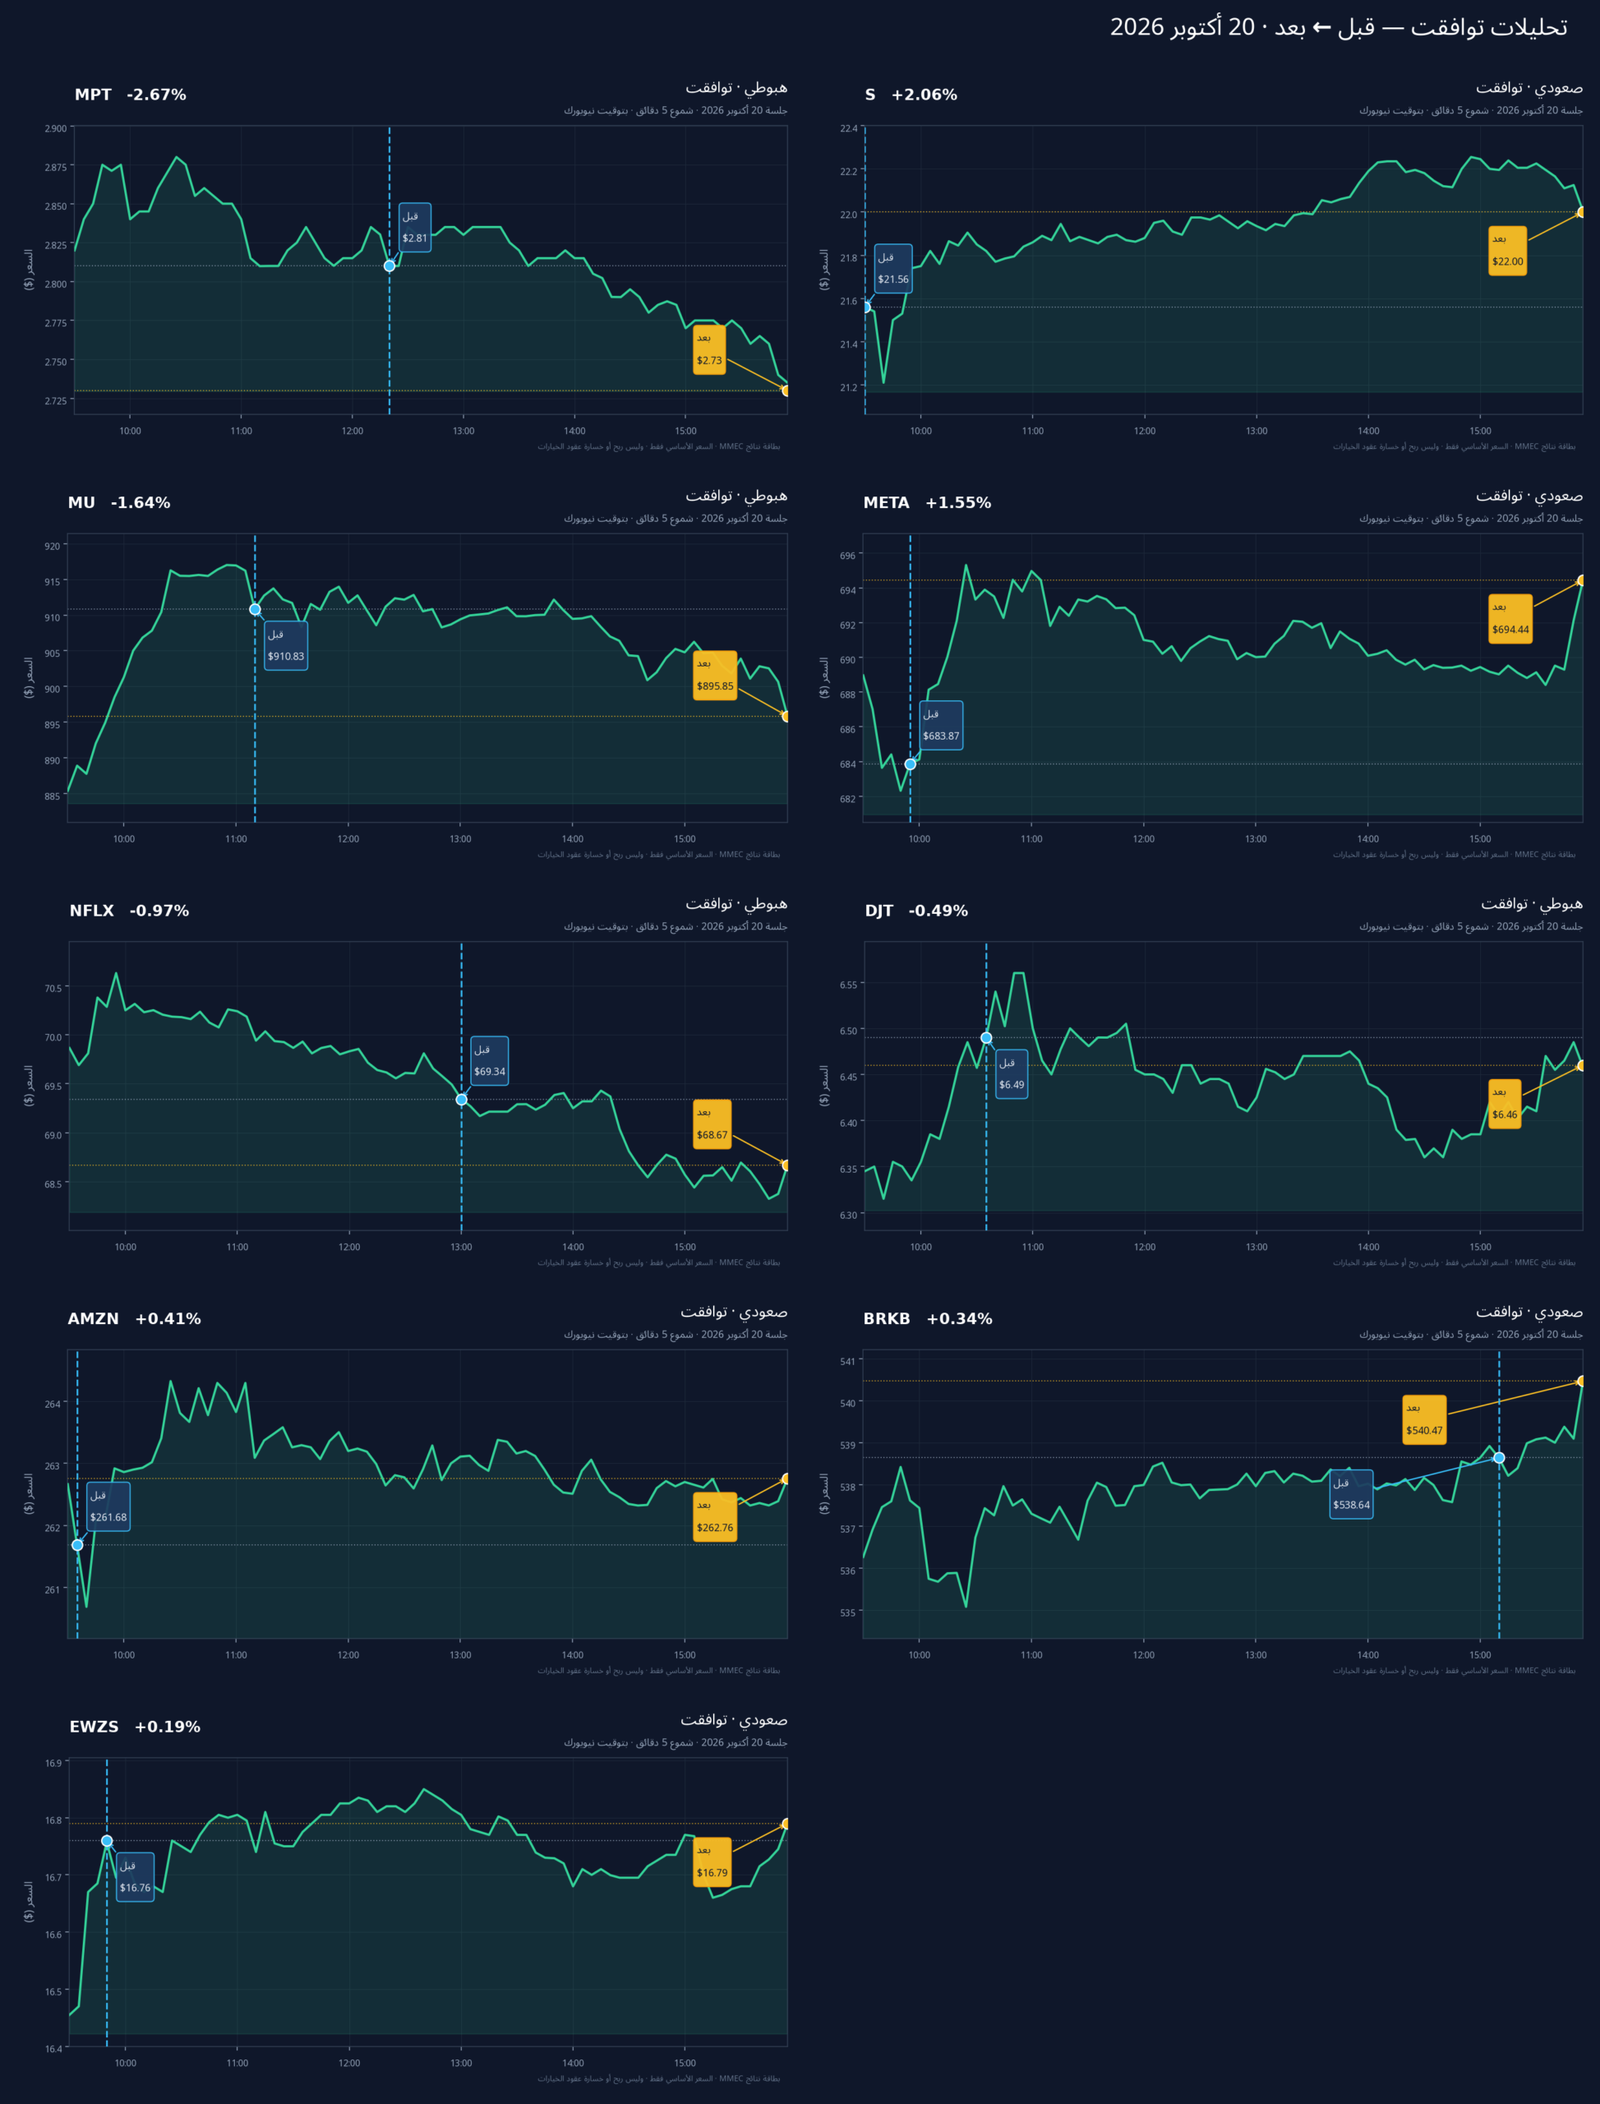Viewport: 1600px width, 2104px height.
Task: Select the blue $2.81 قبل label on MPT
Action: pos(415,228)
